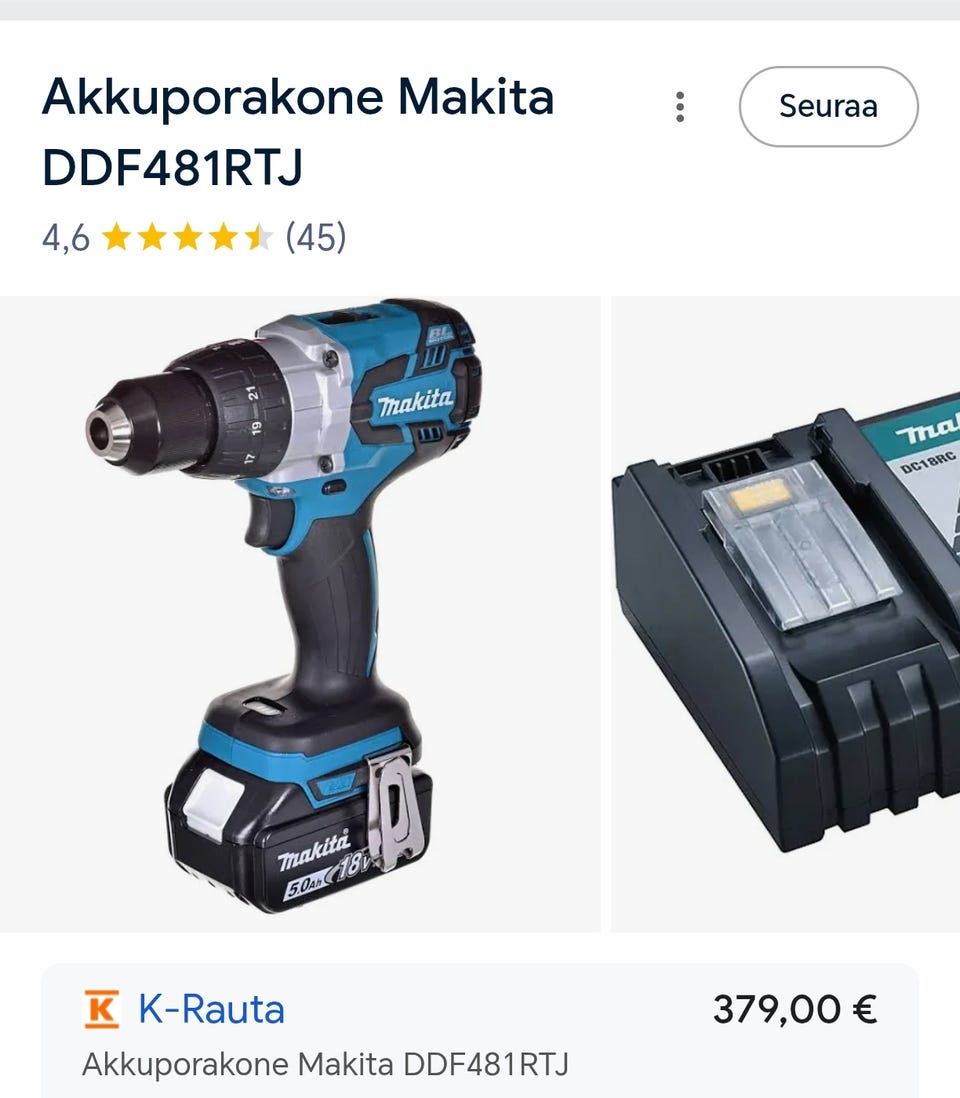Click the Makita logo on the drill body
Image resolution: width=960 pixels, height=1098 pixels.
coord(415,402)
